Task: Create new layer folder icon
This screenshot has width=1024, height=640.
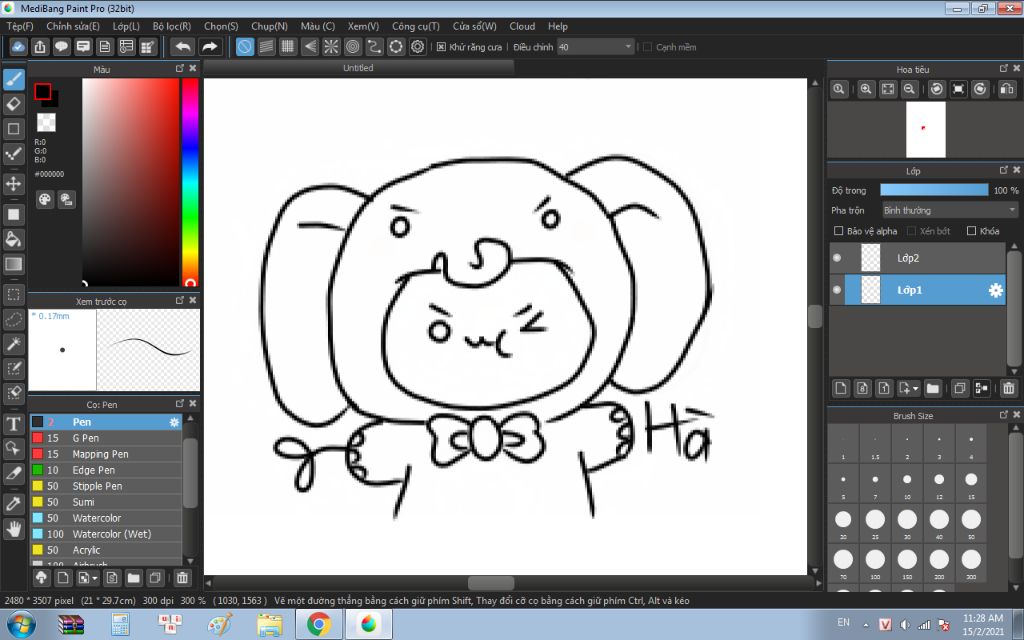Action: pos(933,389)
